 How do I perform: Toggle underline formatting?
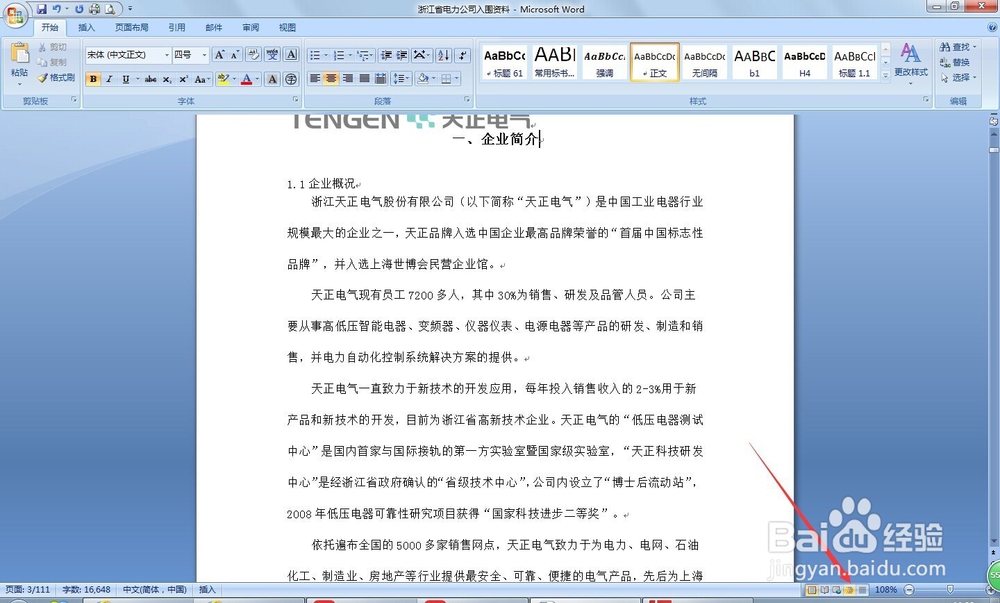click(x=126, y=79)
